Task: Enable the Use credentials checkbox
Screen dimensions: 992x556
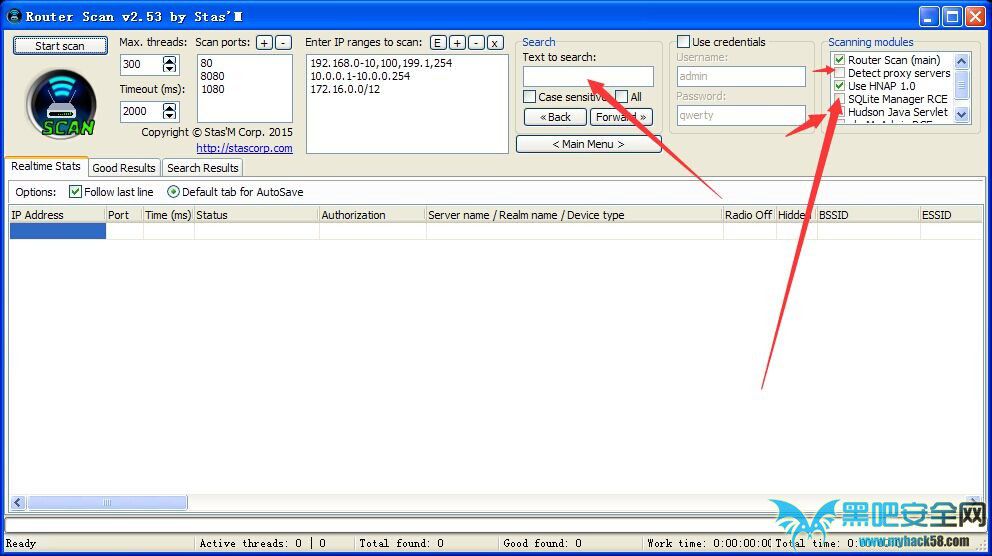Action: pos(683,42)
